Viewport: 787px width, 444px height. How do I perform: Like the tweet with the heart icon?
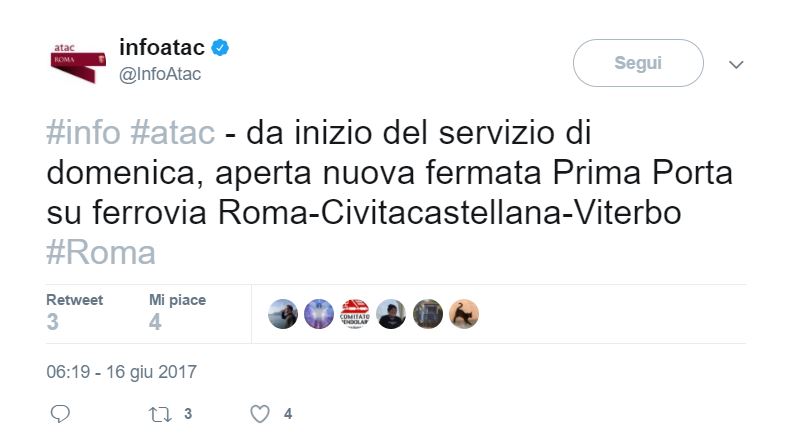click(259, 413)
